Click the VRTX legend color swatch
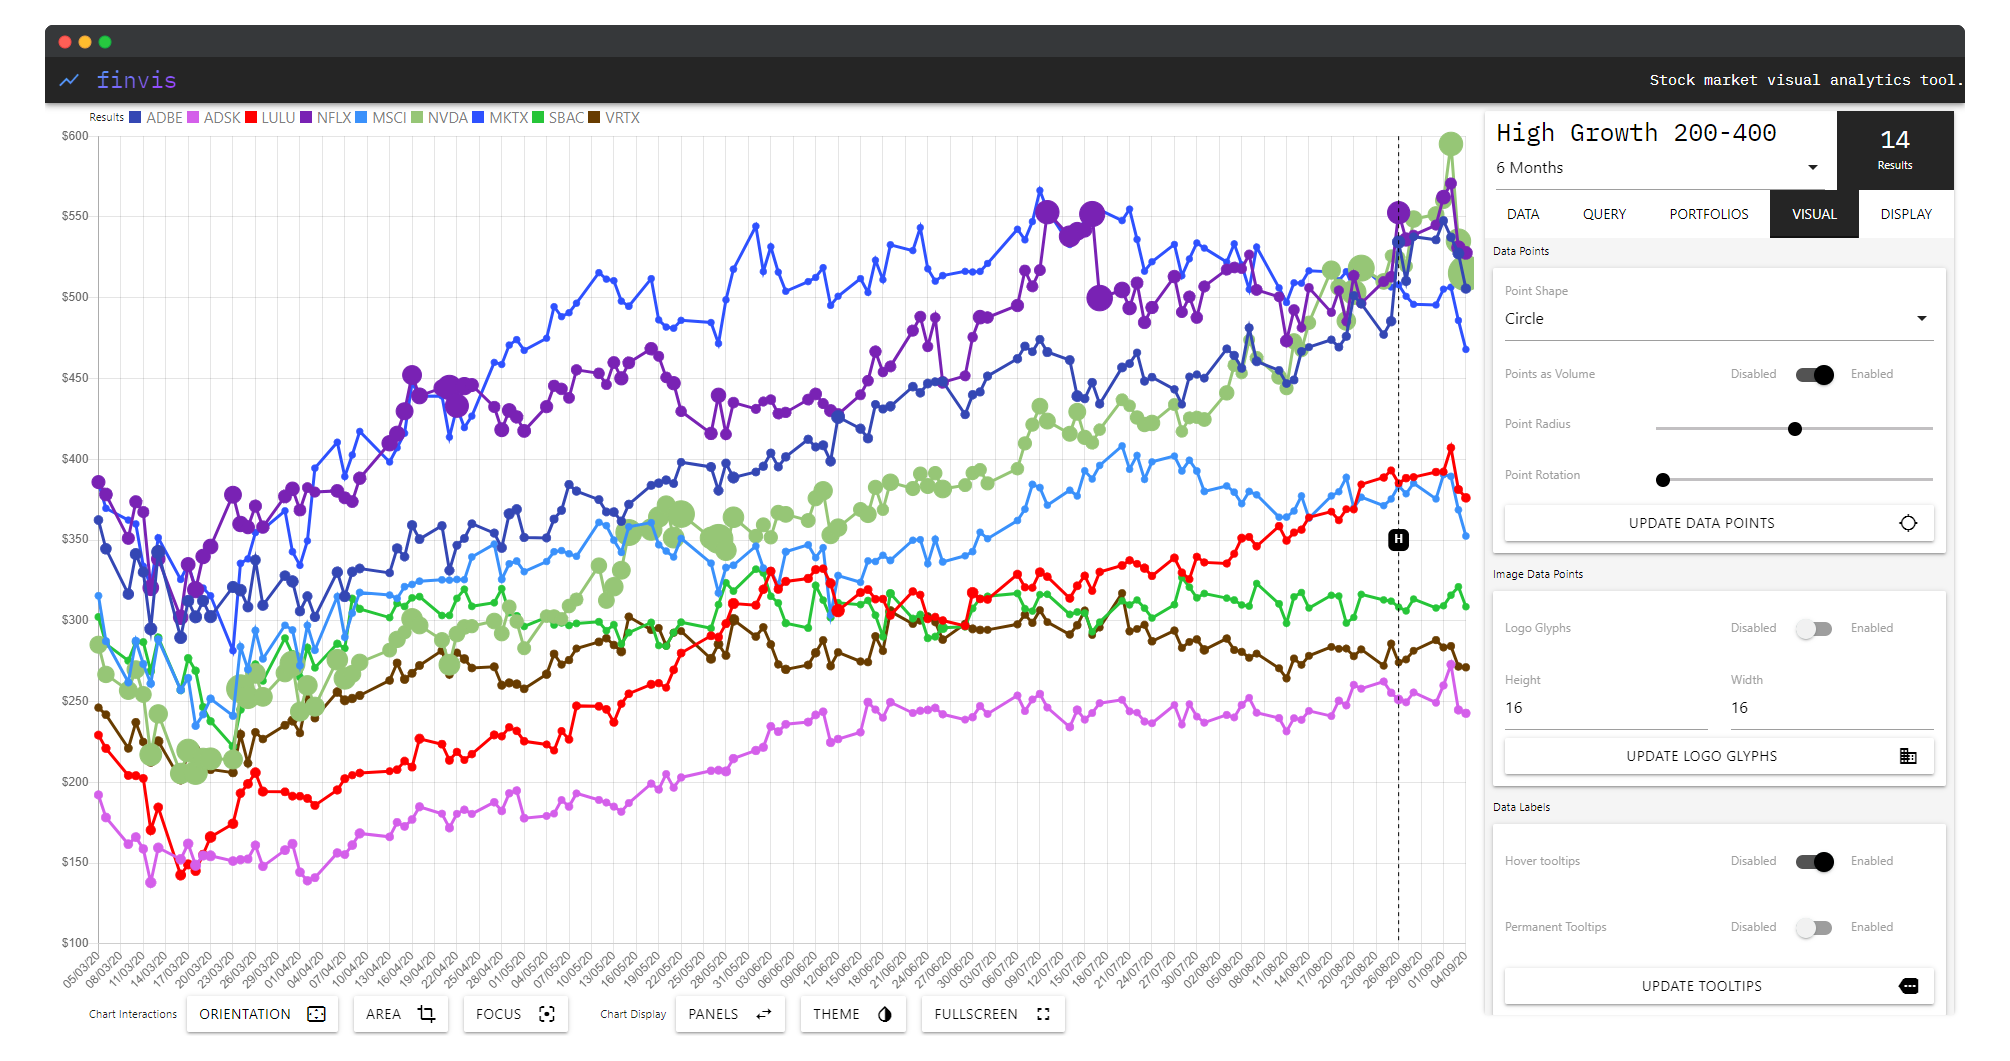Viewport: 2010px width, 1061px height. click(x=594, y=118)
